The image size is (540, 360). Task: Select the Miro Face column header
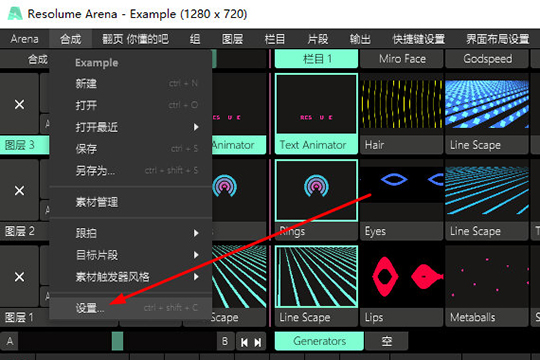pos(401,59)
